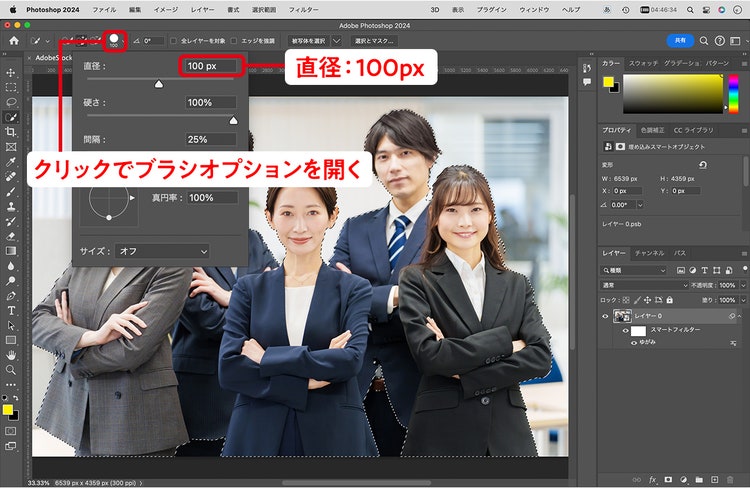
Task: Click the 硬さ hardness slider handle
Action: (233, 121)
